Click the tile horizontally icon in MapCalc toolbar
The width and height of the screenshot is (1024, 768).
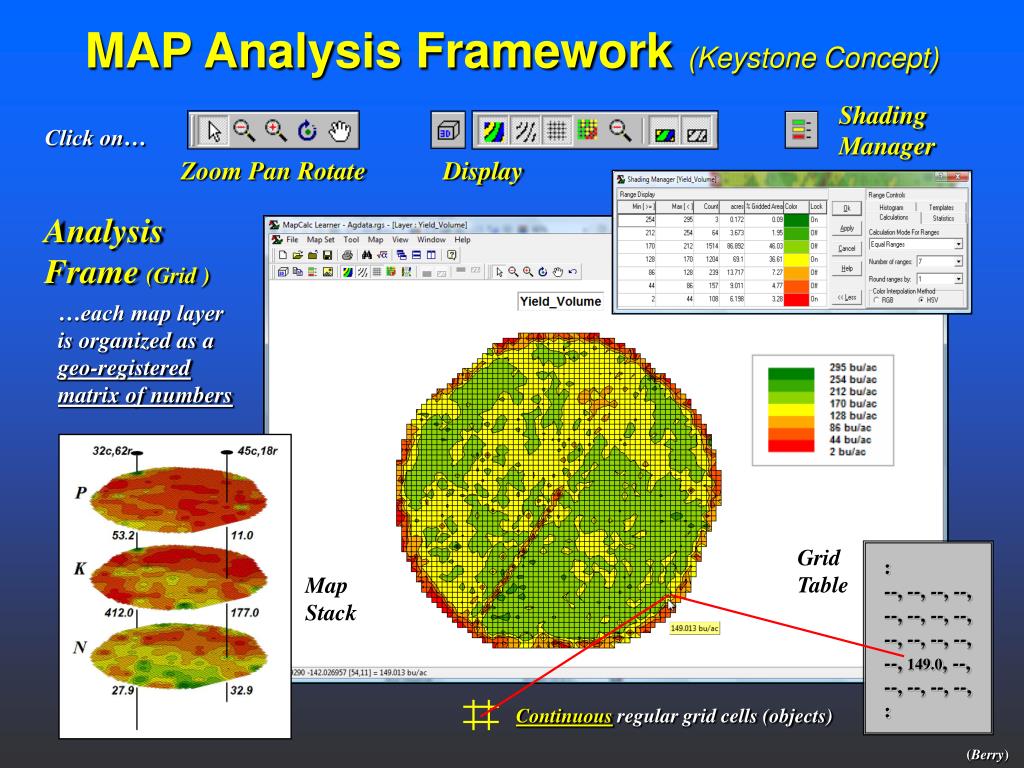click(417, 255)
